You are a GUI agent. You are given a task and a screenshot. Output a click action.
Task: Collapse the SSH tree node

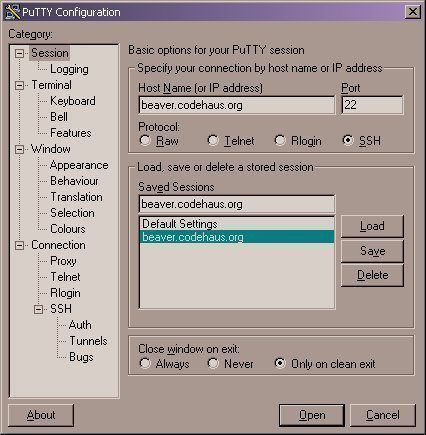[x=38, y=309]
